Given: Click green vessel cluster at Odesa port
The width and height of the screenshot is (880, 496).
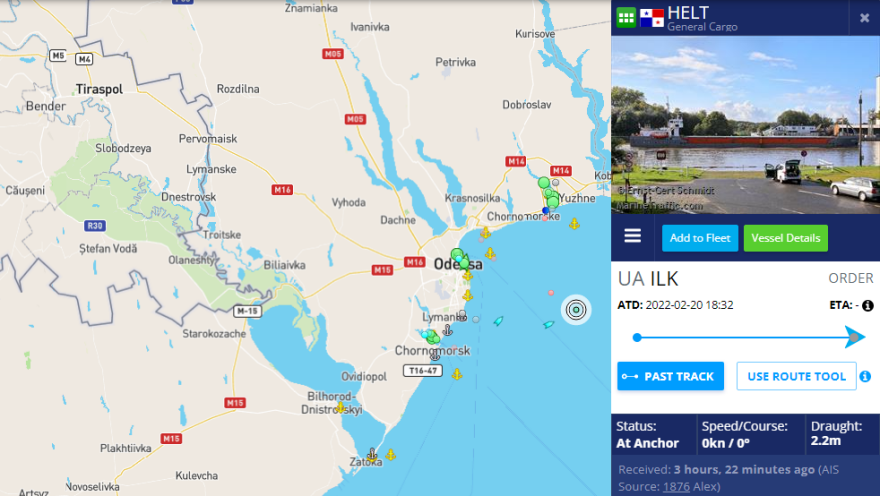Looking at the screenshot, I should coord(460,258).
